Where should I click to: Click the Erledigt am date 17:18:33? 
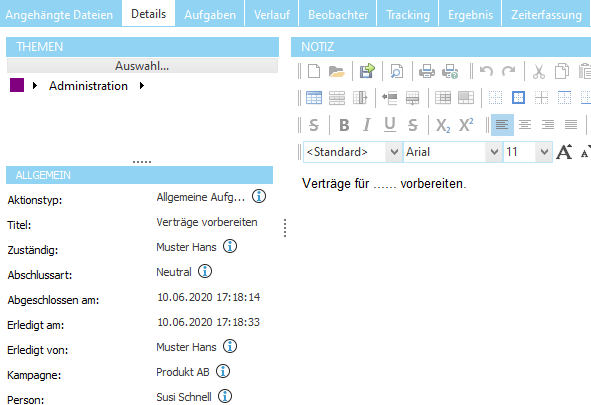click(208, 322)
